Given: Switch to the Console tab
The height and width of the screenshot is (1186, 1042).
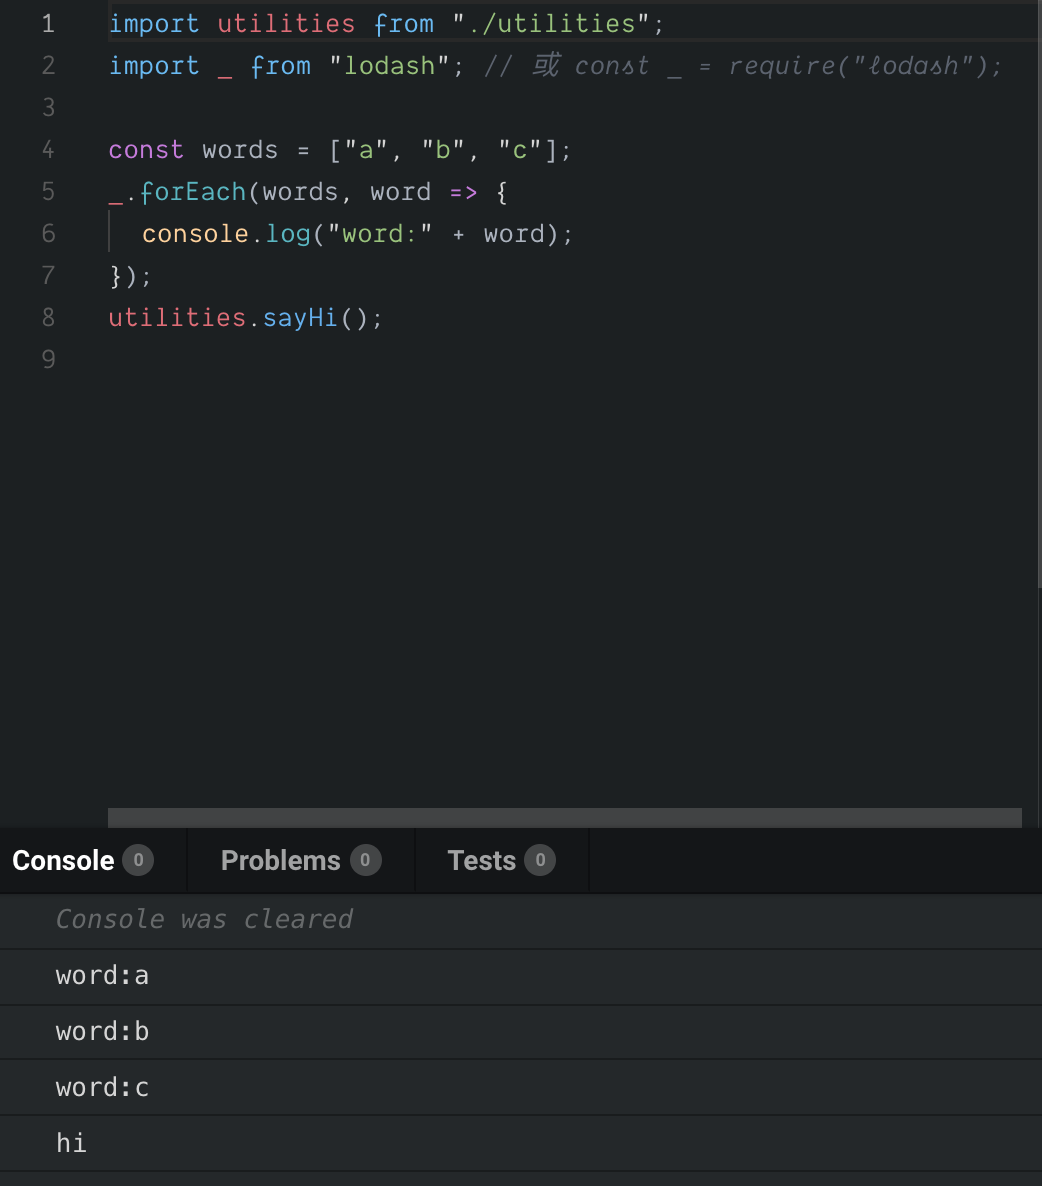Looking at the screenshot, I should tap(62, 860).
